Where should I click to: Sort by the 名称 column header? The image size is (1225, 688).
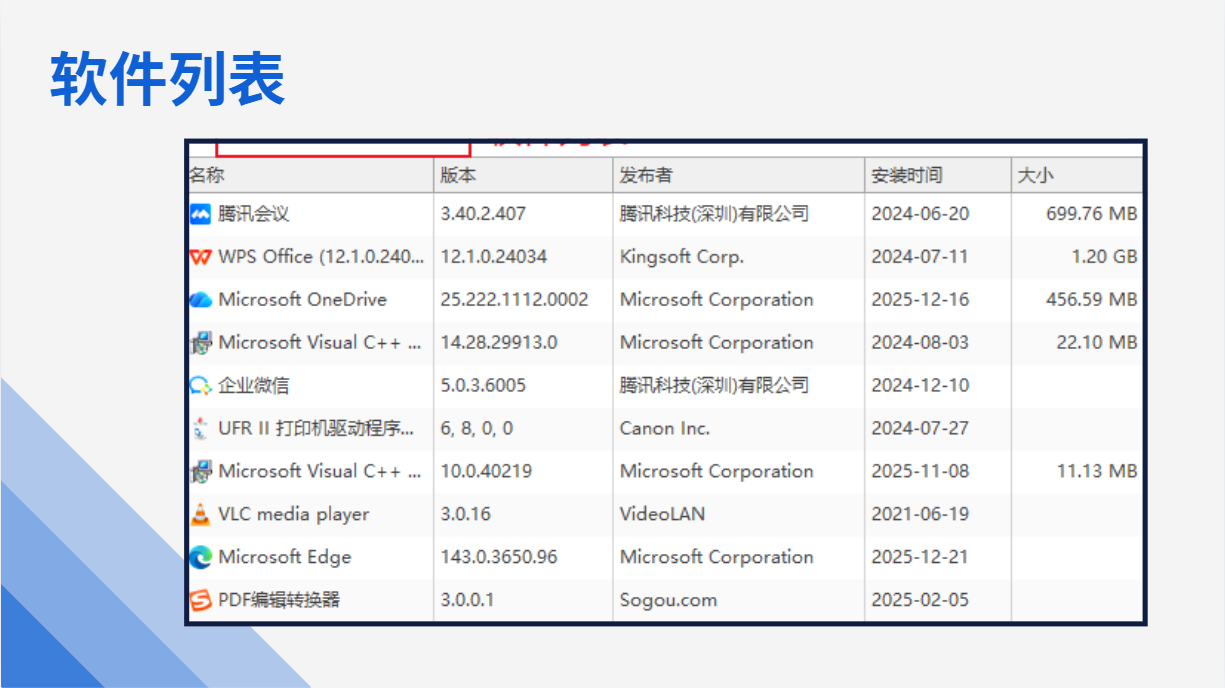coord(207,176)
